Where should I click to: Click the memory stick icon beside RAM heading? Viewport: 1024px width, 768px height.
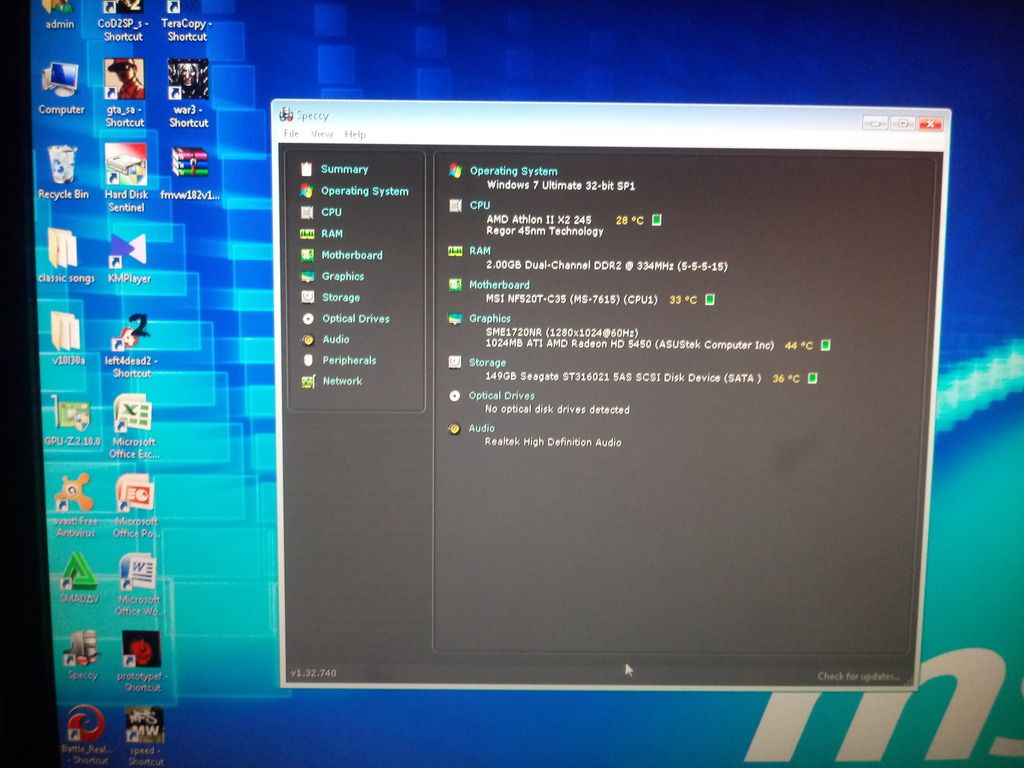tap(455, 251)
